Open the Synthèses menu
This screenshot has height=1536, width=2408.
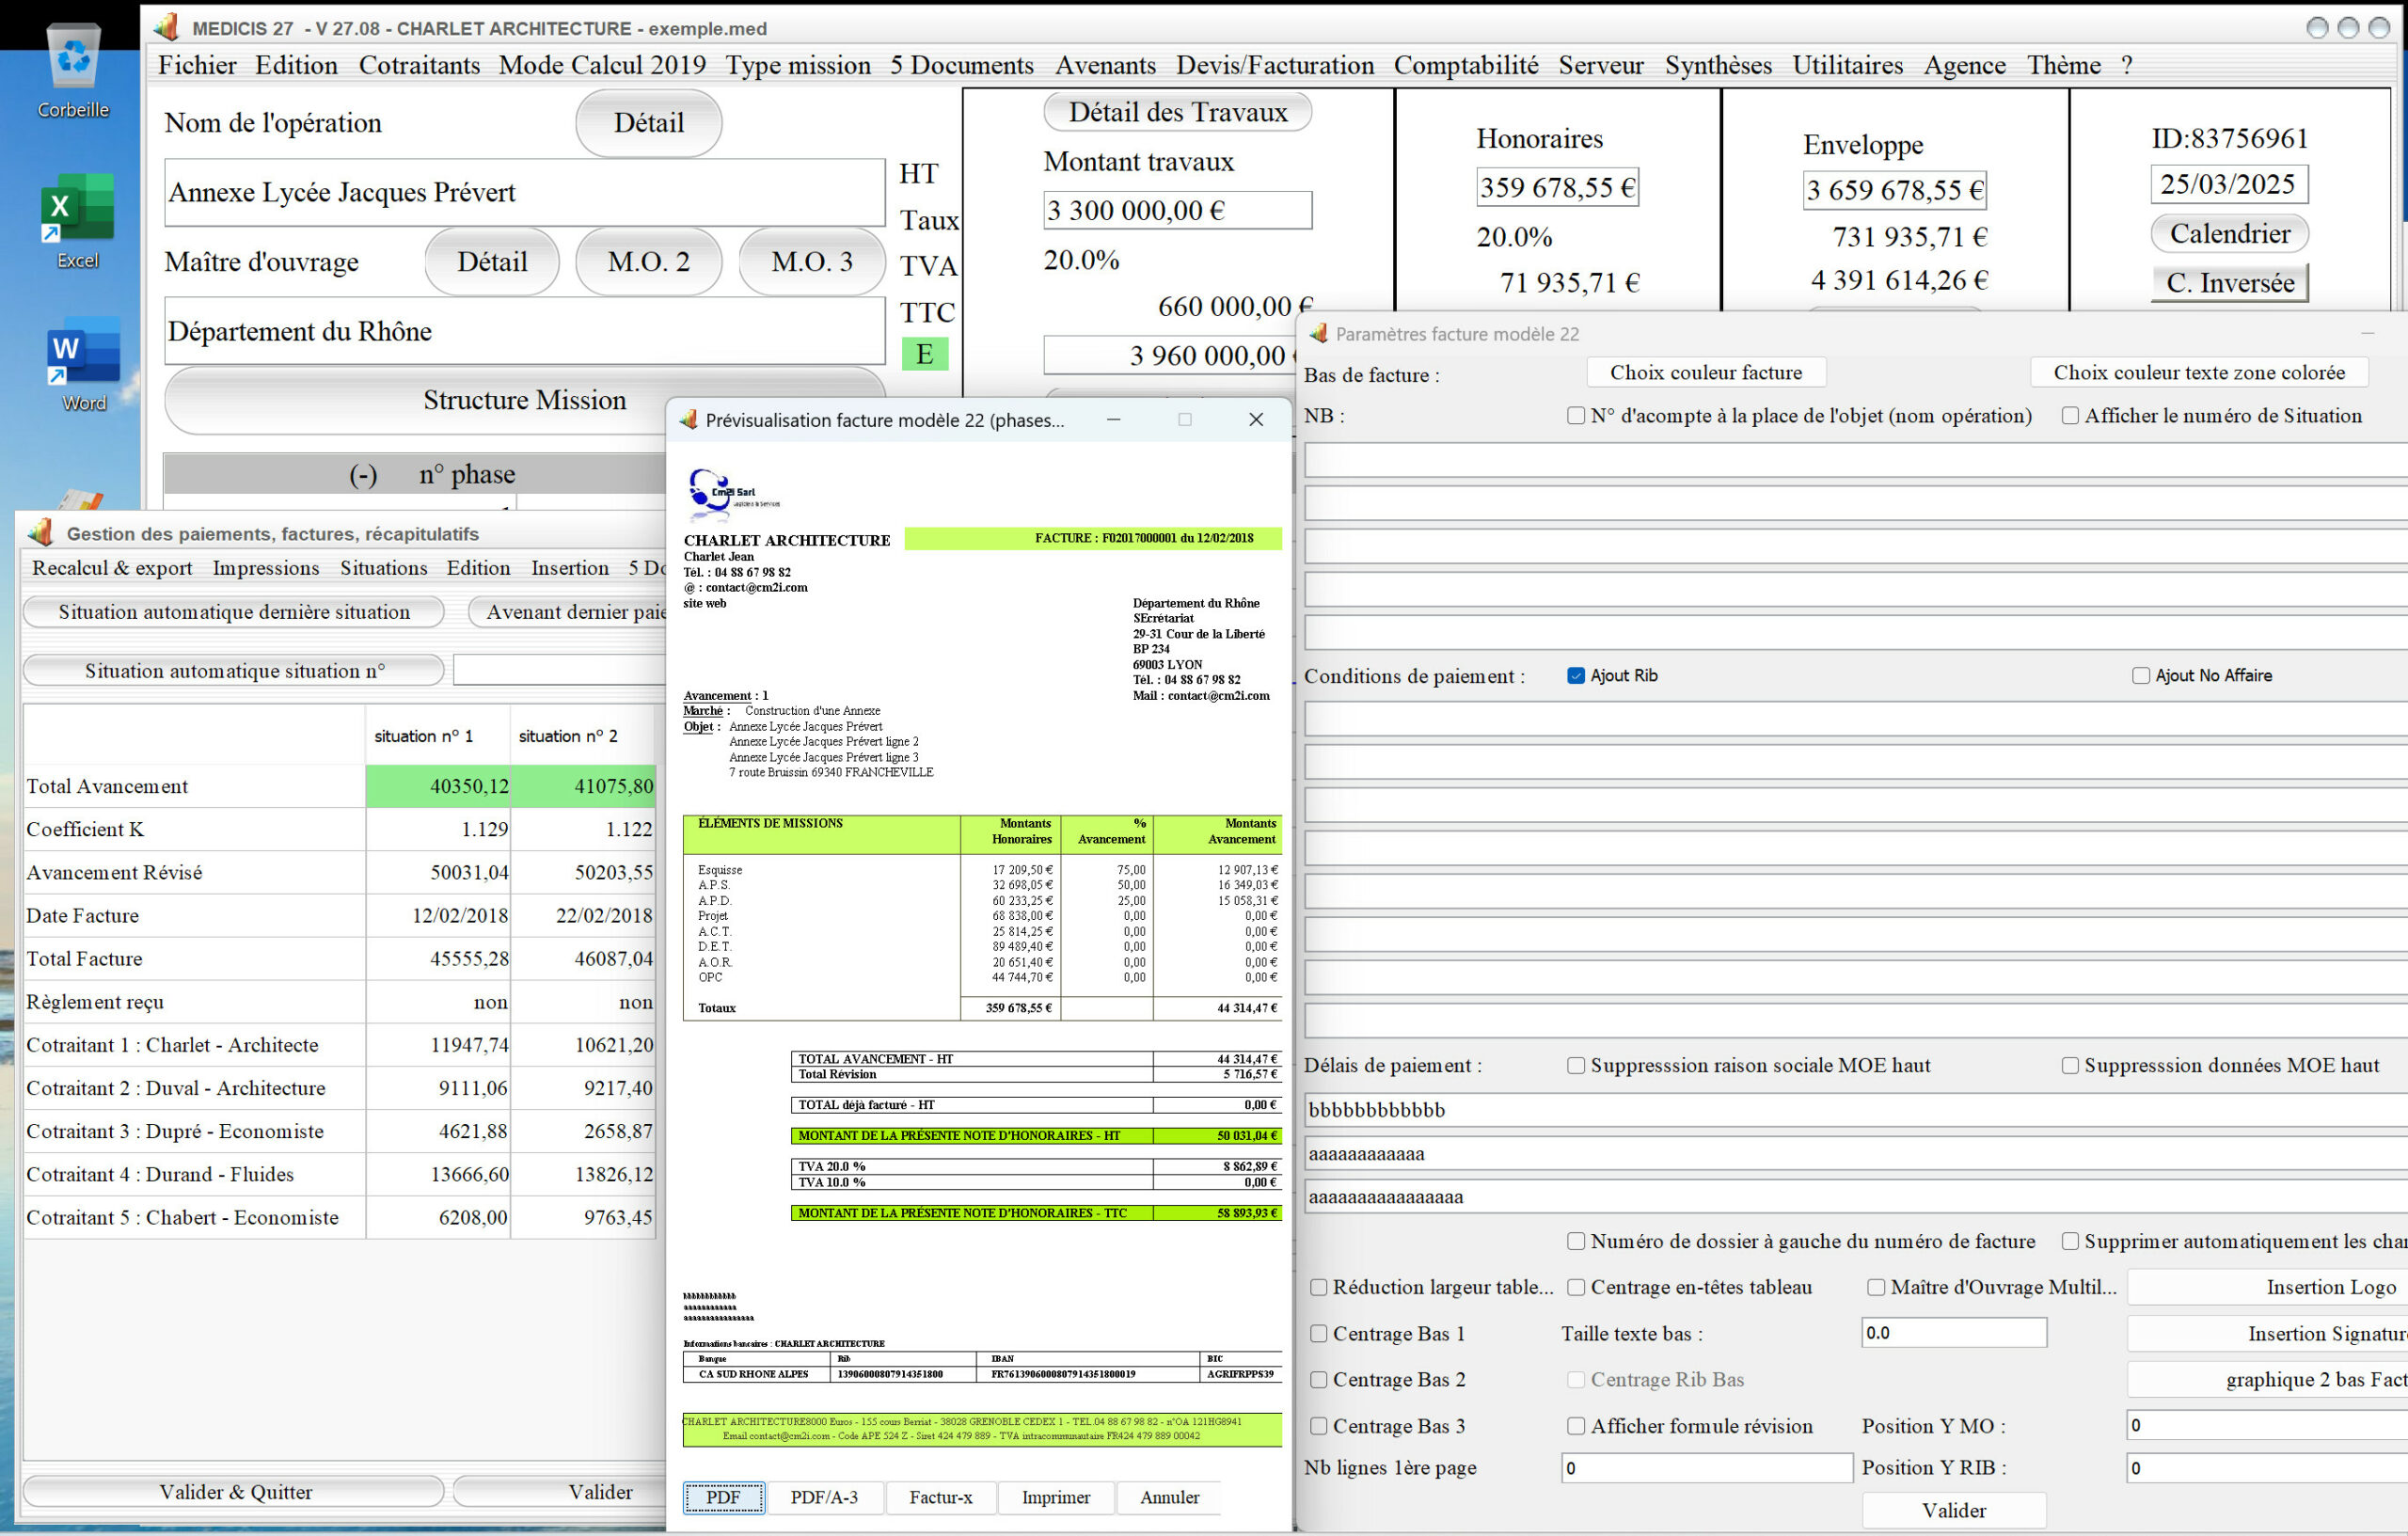1718,65
